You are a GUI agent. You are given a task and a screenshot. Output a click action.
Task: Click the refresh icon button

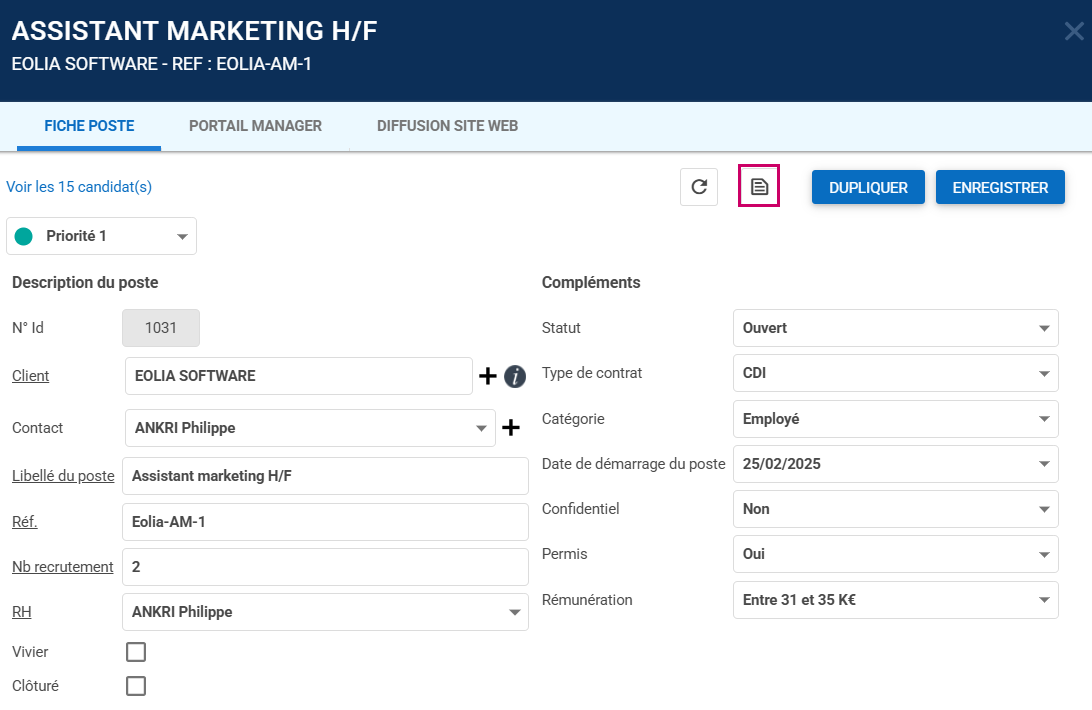[x=699, y=187]
